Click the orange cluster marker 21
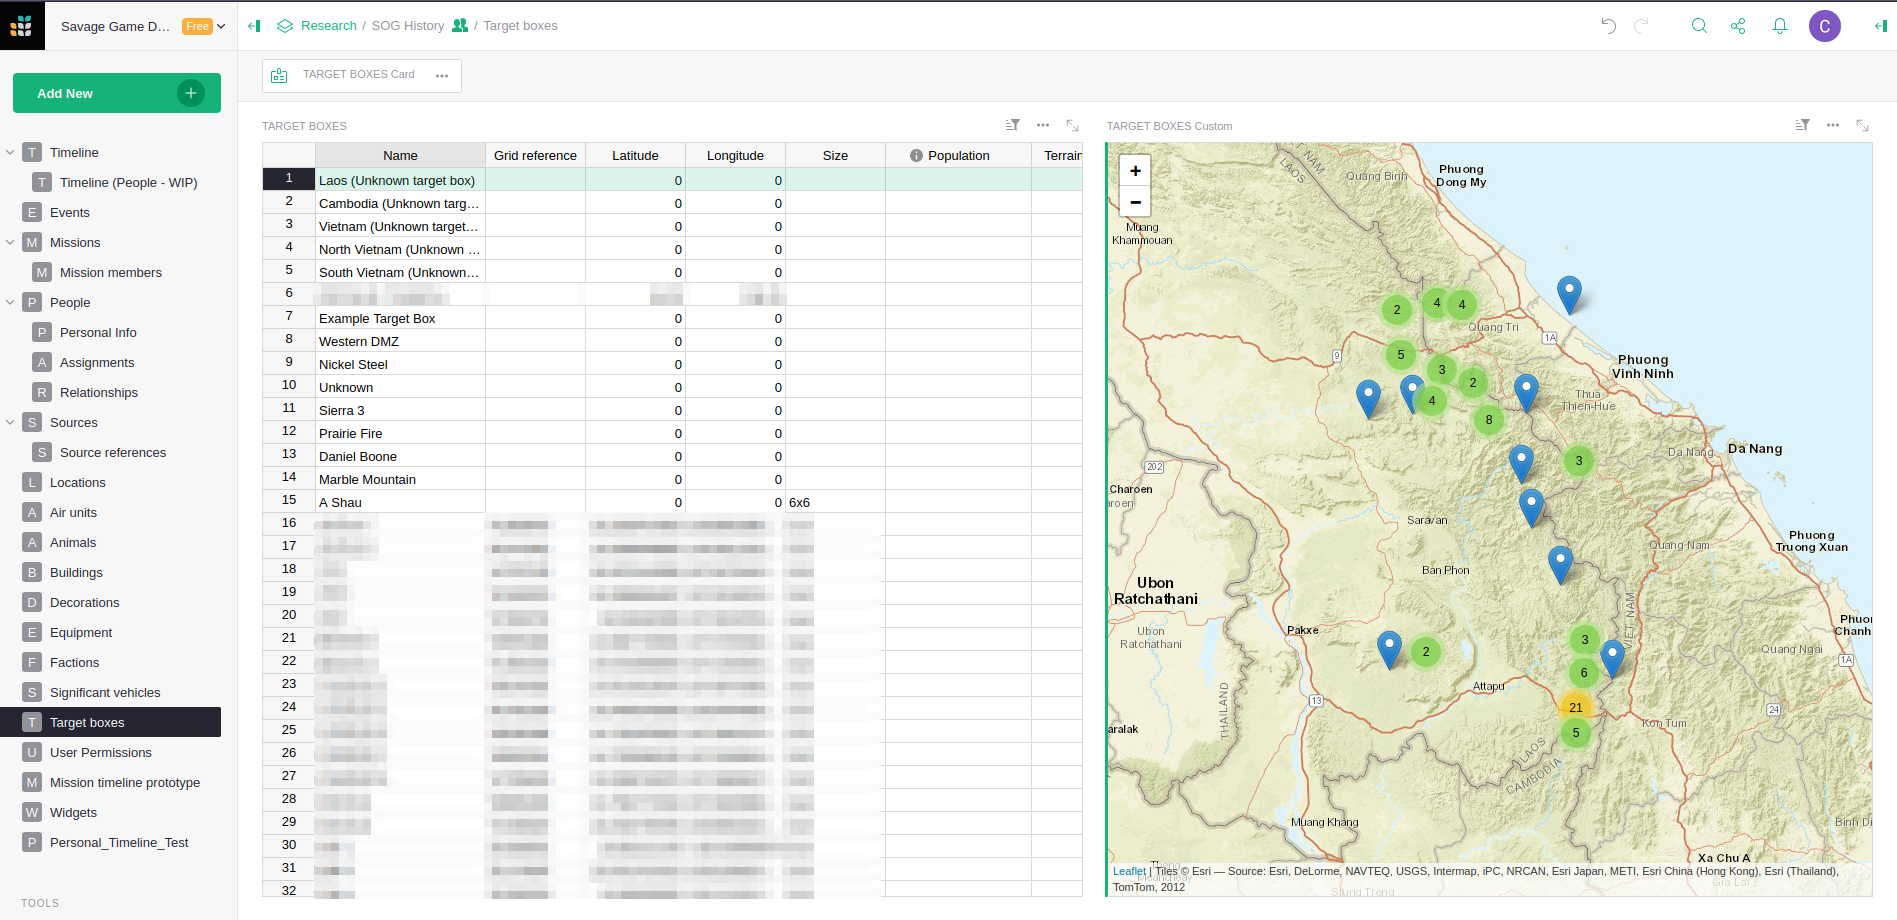1897x920 pixels. (1575, 707)
